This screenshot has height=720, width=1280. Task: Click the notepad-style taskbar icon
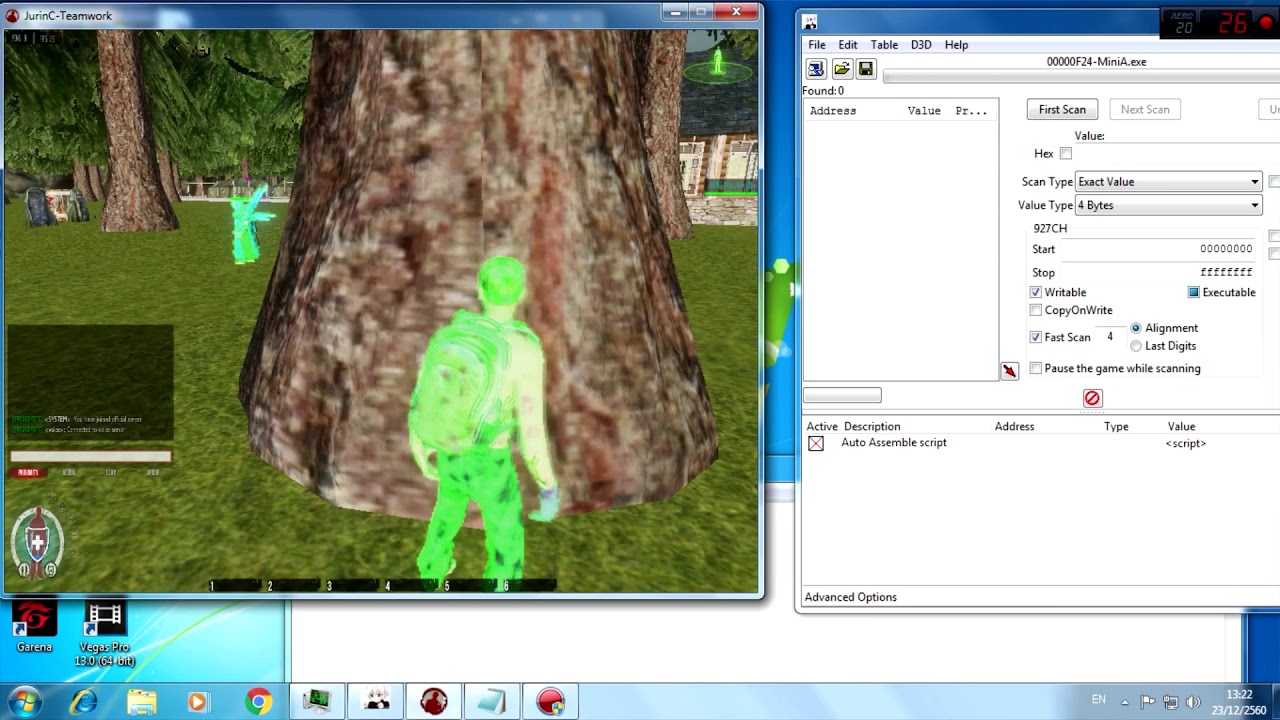point(492,702)
